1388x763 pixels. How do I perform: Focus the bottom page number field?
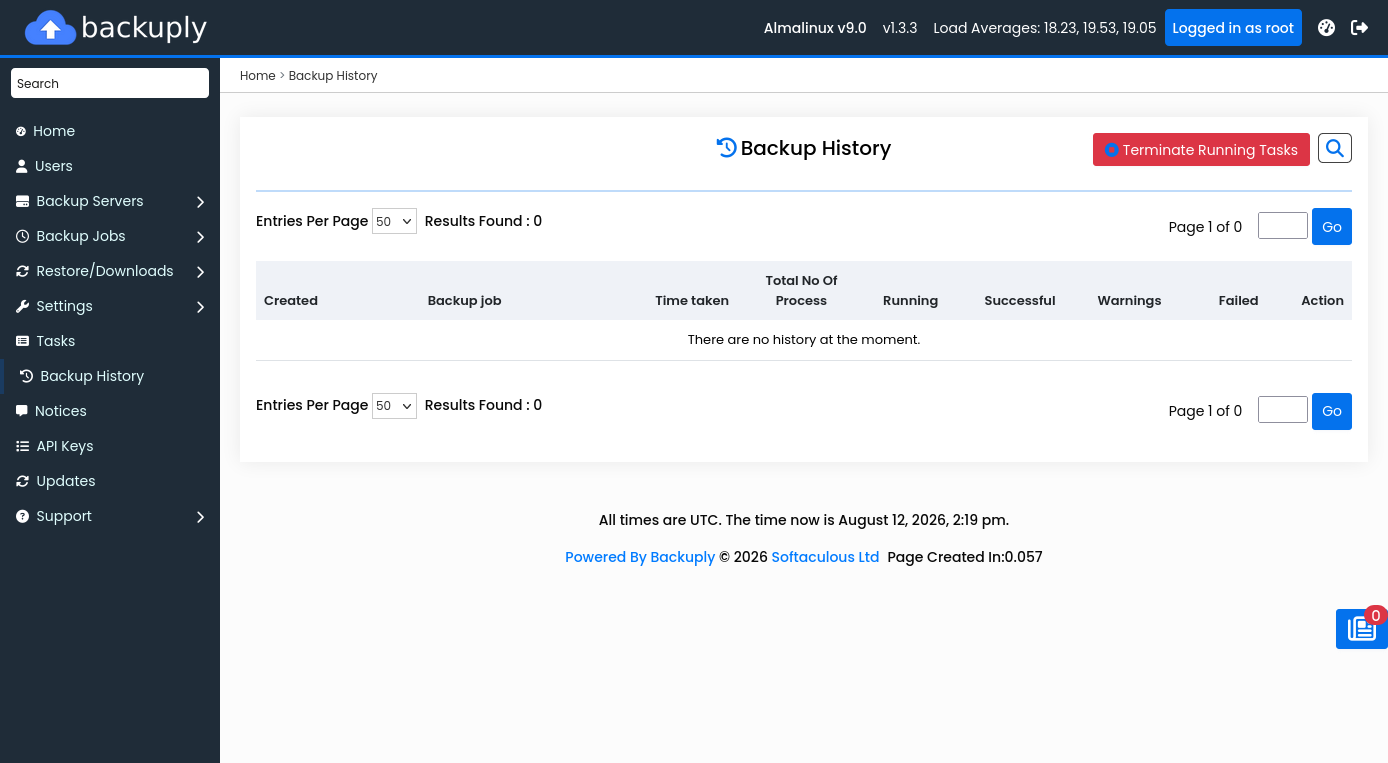click(x=1283, y=410)
